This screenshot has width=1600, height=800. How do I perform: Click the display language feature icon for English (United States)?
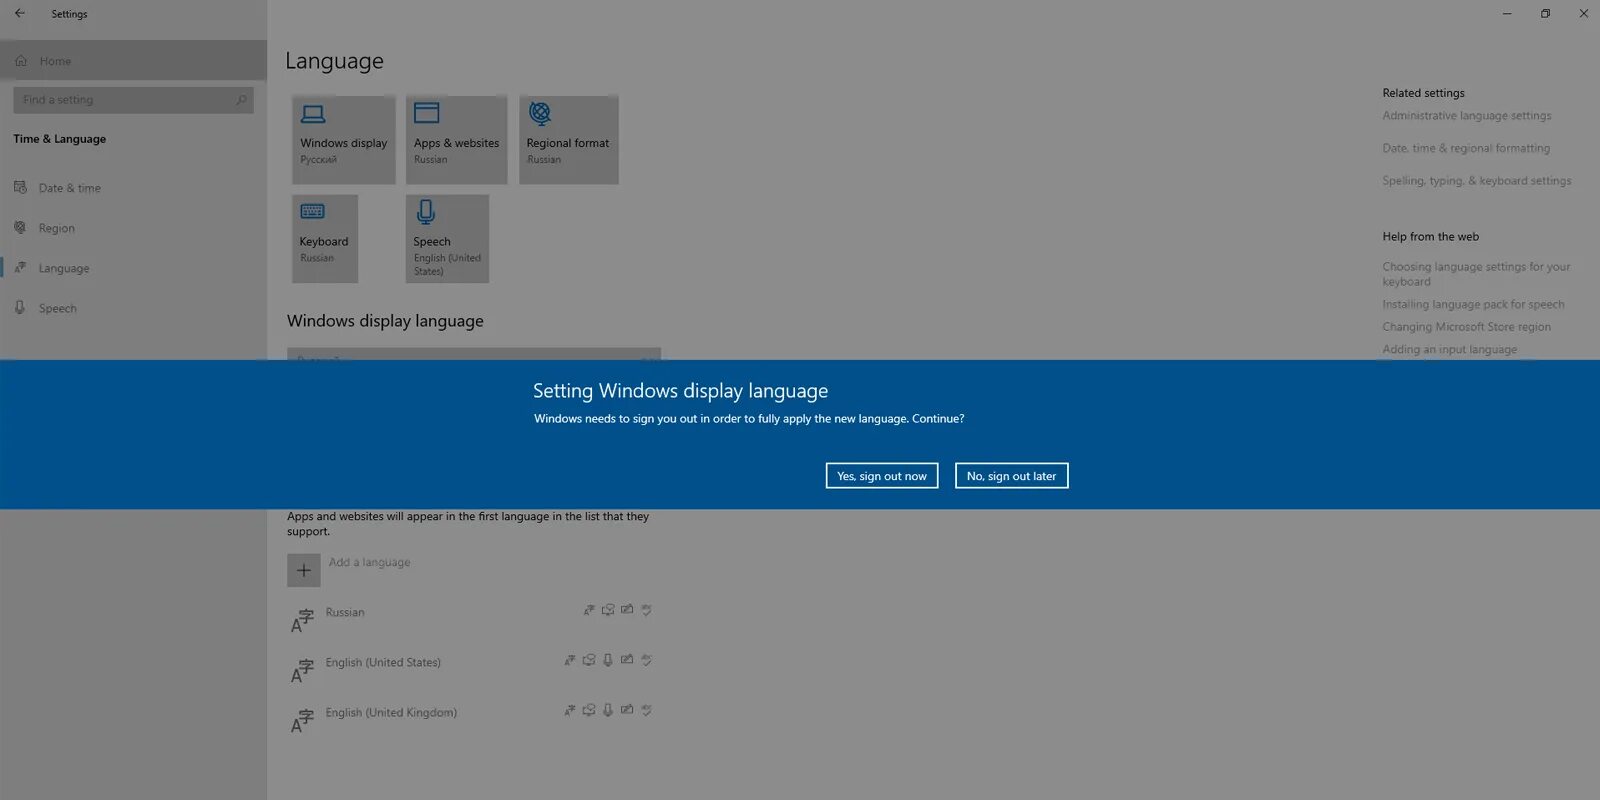point(570,659)
